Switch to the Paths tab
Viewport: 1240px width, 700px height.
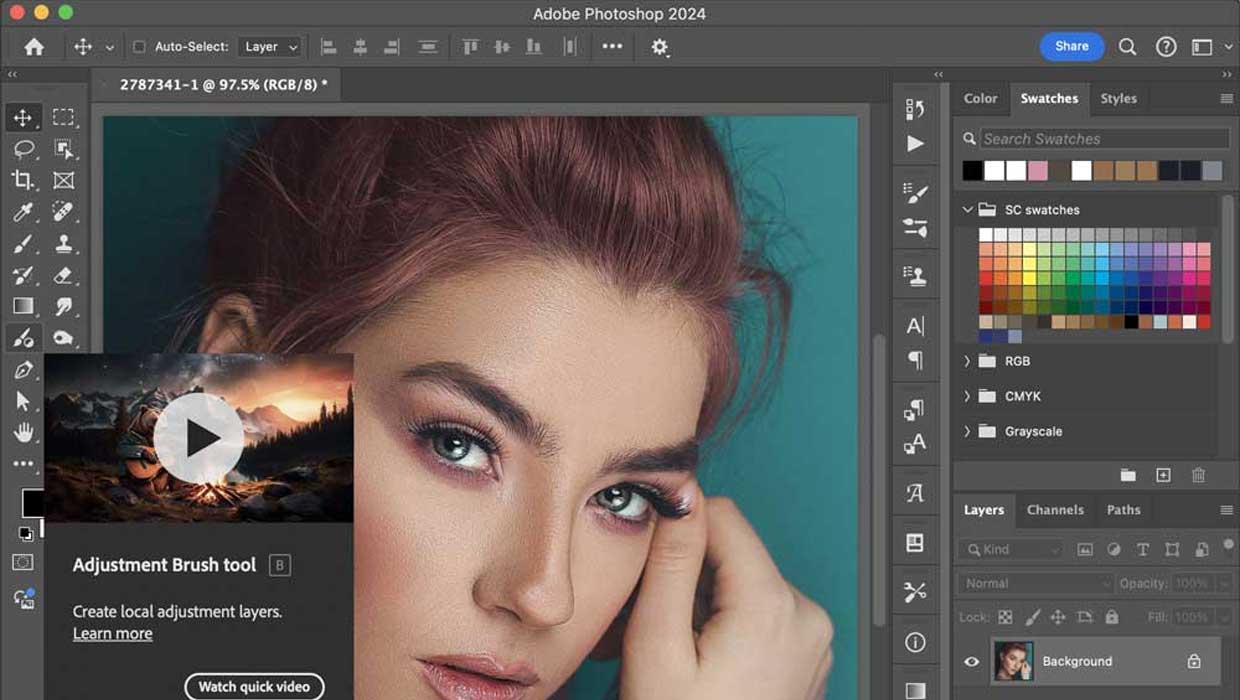(x=1123, y=510)
